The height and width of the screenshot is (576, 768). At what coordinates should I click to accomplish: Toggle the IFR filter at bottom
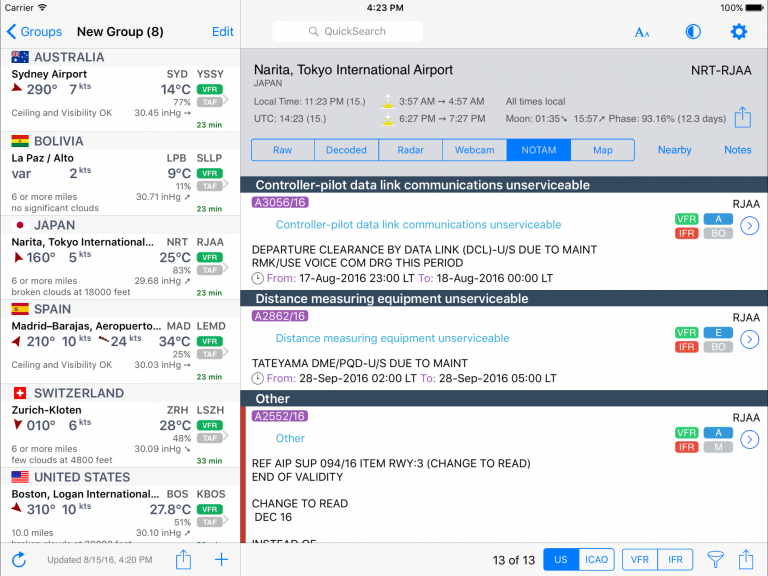pos(675,559)
